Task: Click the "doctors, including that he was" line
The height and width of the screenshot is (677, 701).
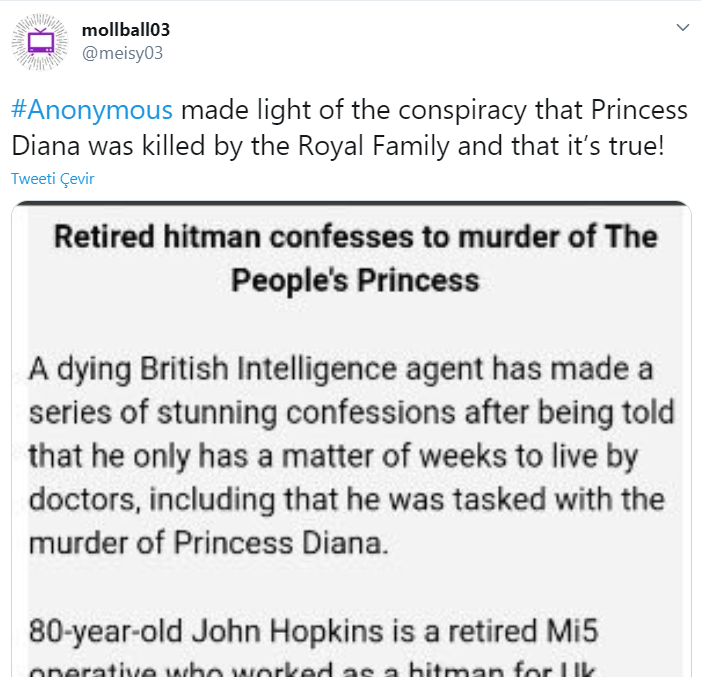Action: coord(346,499)
